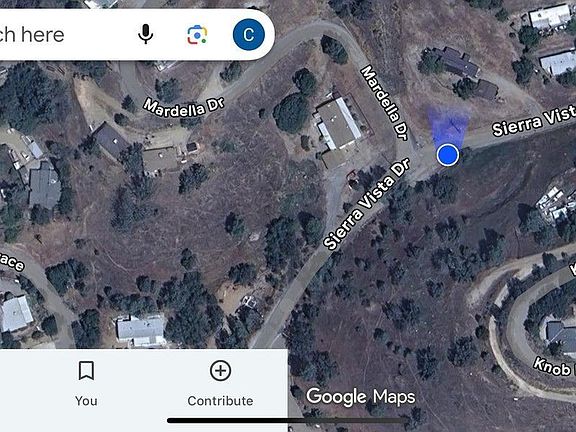Viewport: 576px width, 432px height.
Task: Select the Knob road label
Action: coord(554,366)
